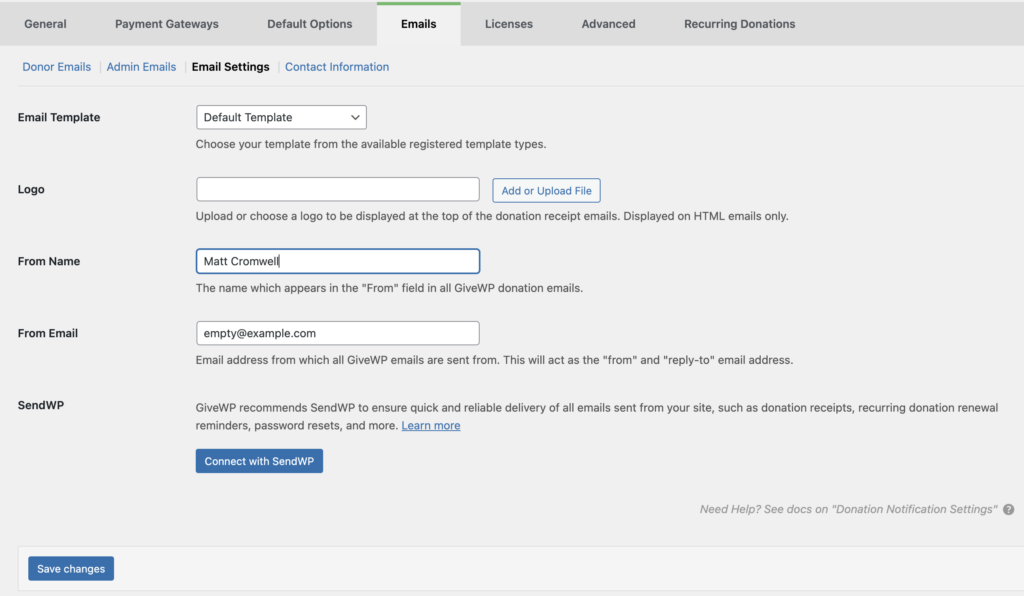Select the Email Settings section
This screenshot has width=1024, height=596.
pos(231,67)
